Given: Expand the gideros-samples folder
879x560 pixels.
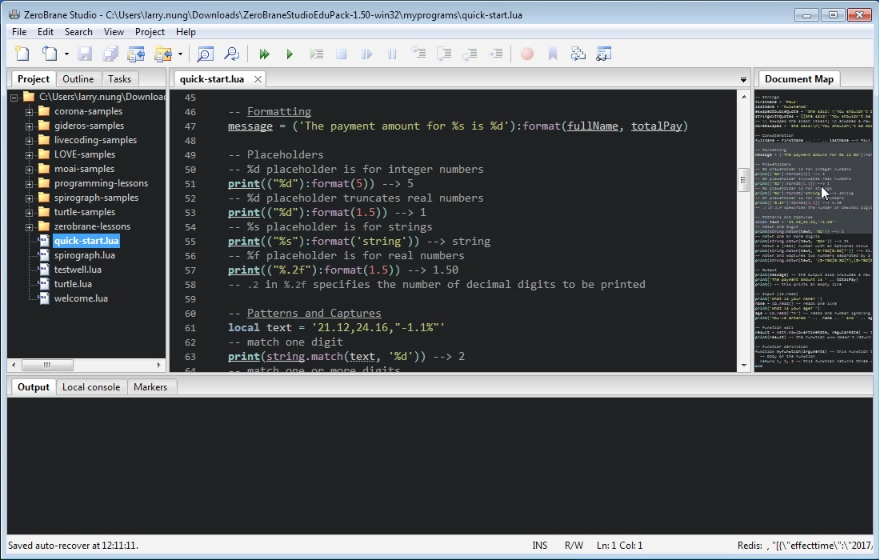Looking at the screenshot, I should 29,126.
